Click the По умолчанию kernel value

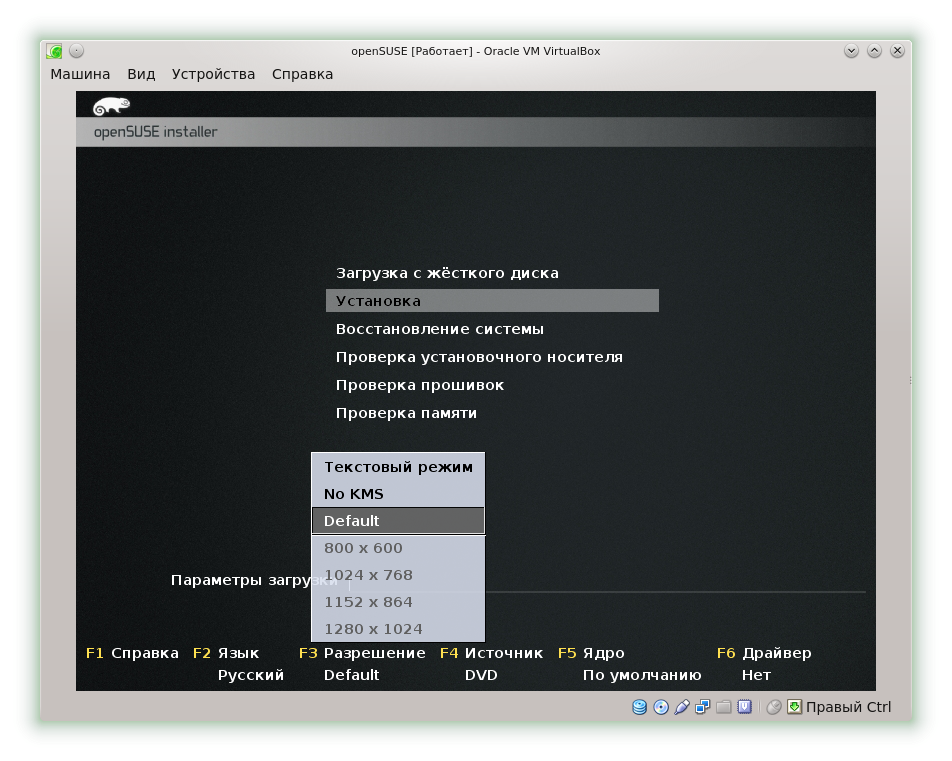click(642, 675)
